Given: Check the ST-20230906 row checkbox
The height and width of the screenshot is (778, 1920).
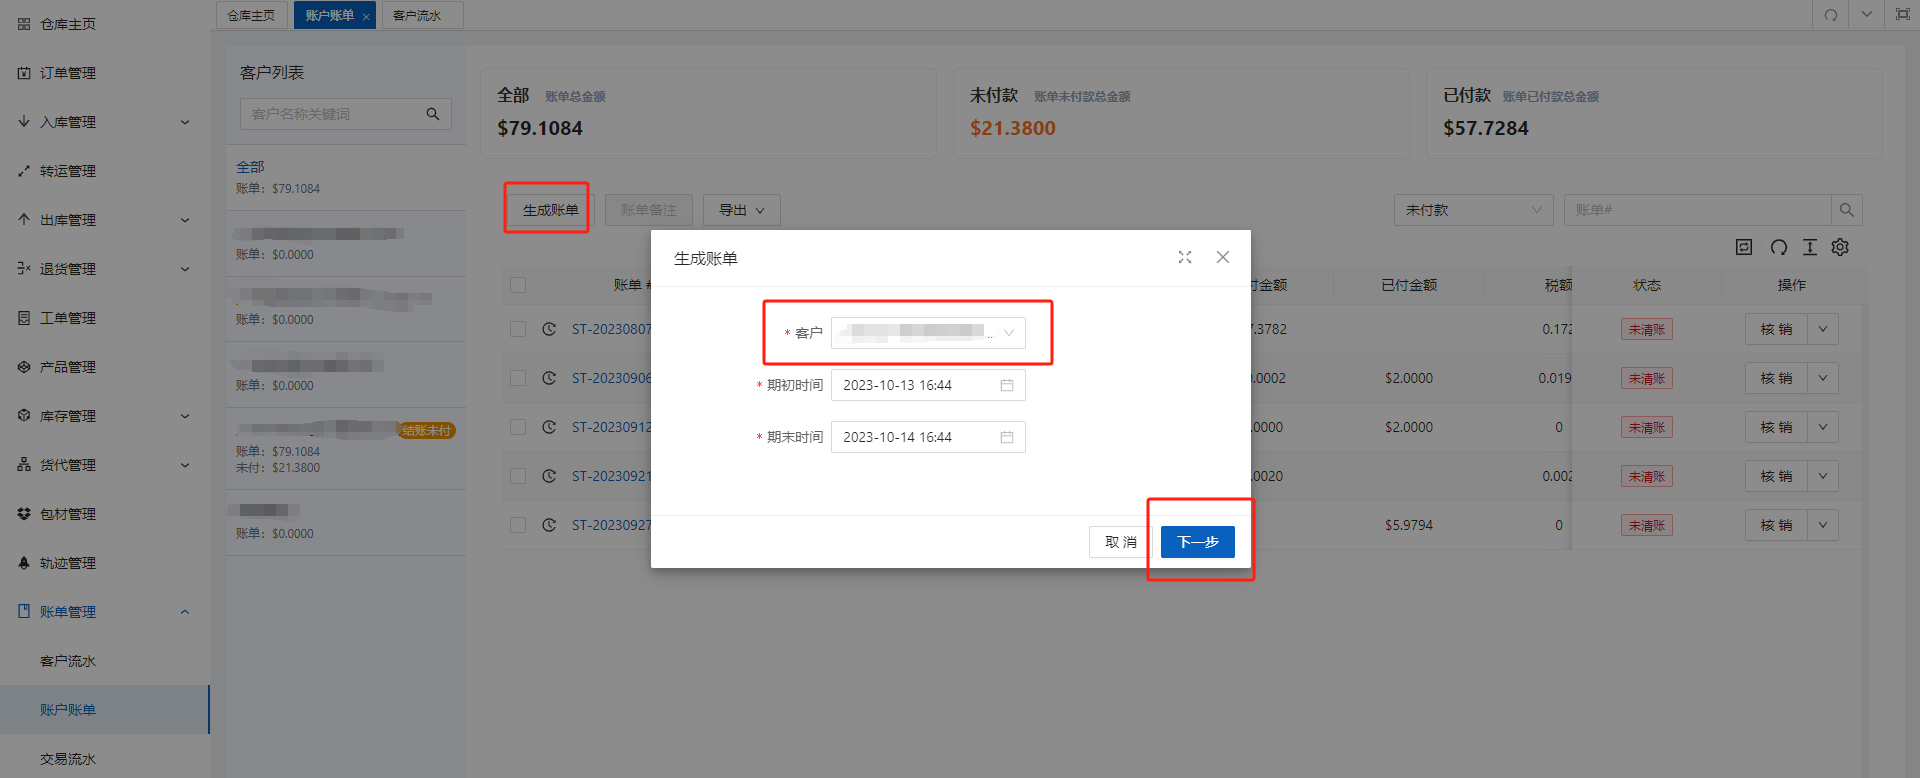Looking at the screenshot, I should (518, 378).
